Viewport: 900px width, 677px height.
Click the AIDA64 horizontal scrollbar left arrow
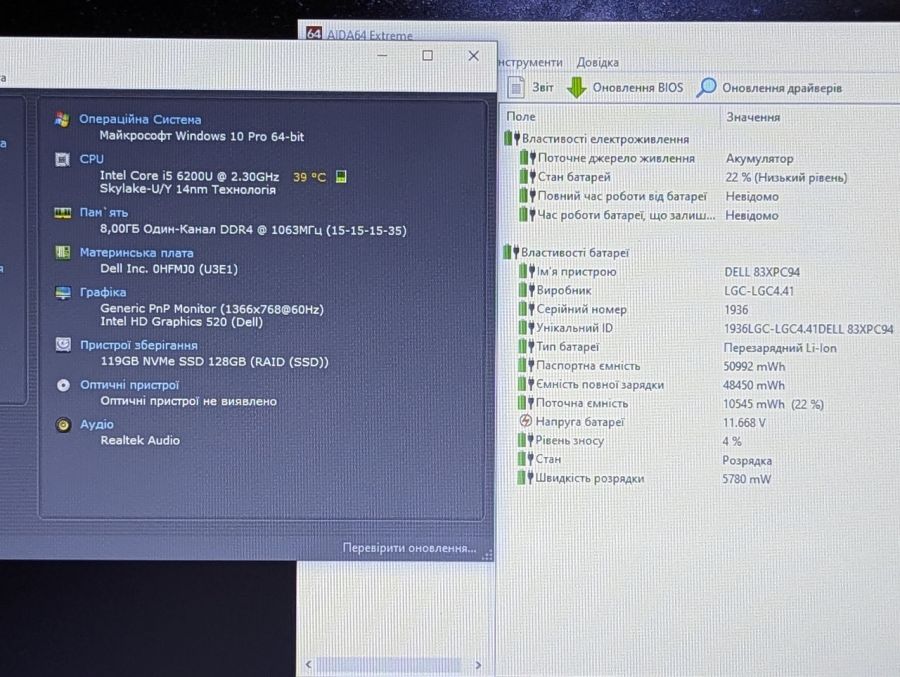click(309, 664)
